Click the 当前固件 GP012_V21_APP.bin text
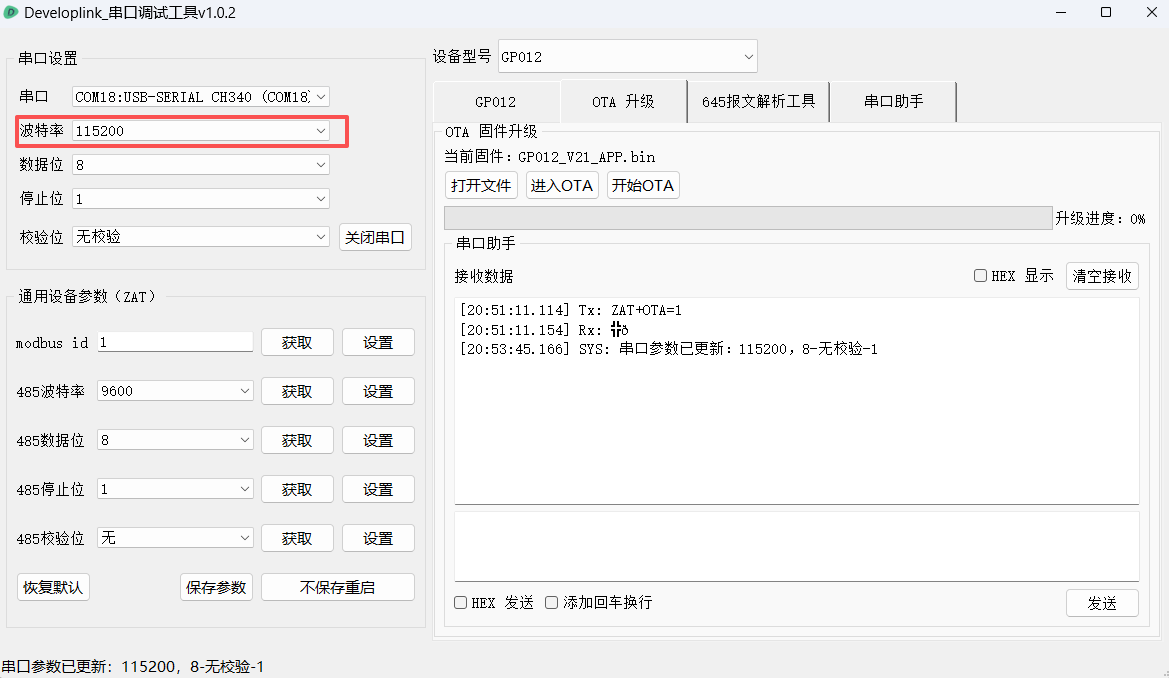 (549, 157)
